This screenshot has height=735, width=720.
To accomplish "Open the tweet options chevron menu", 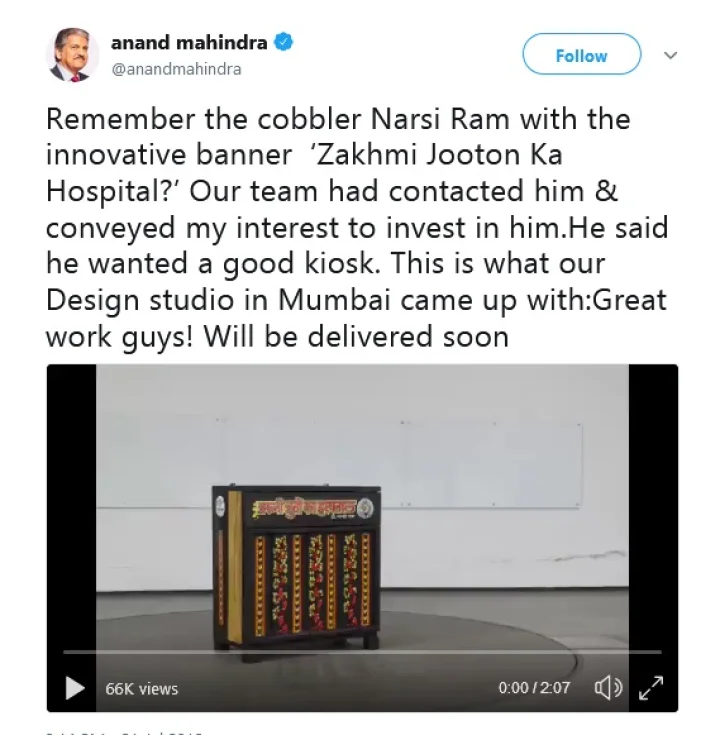I will 670,55.
